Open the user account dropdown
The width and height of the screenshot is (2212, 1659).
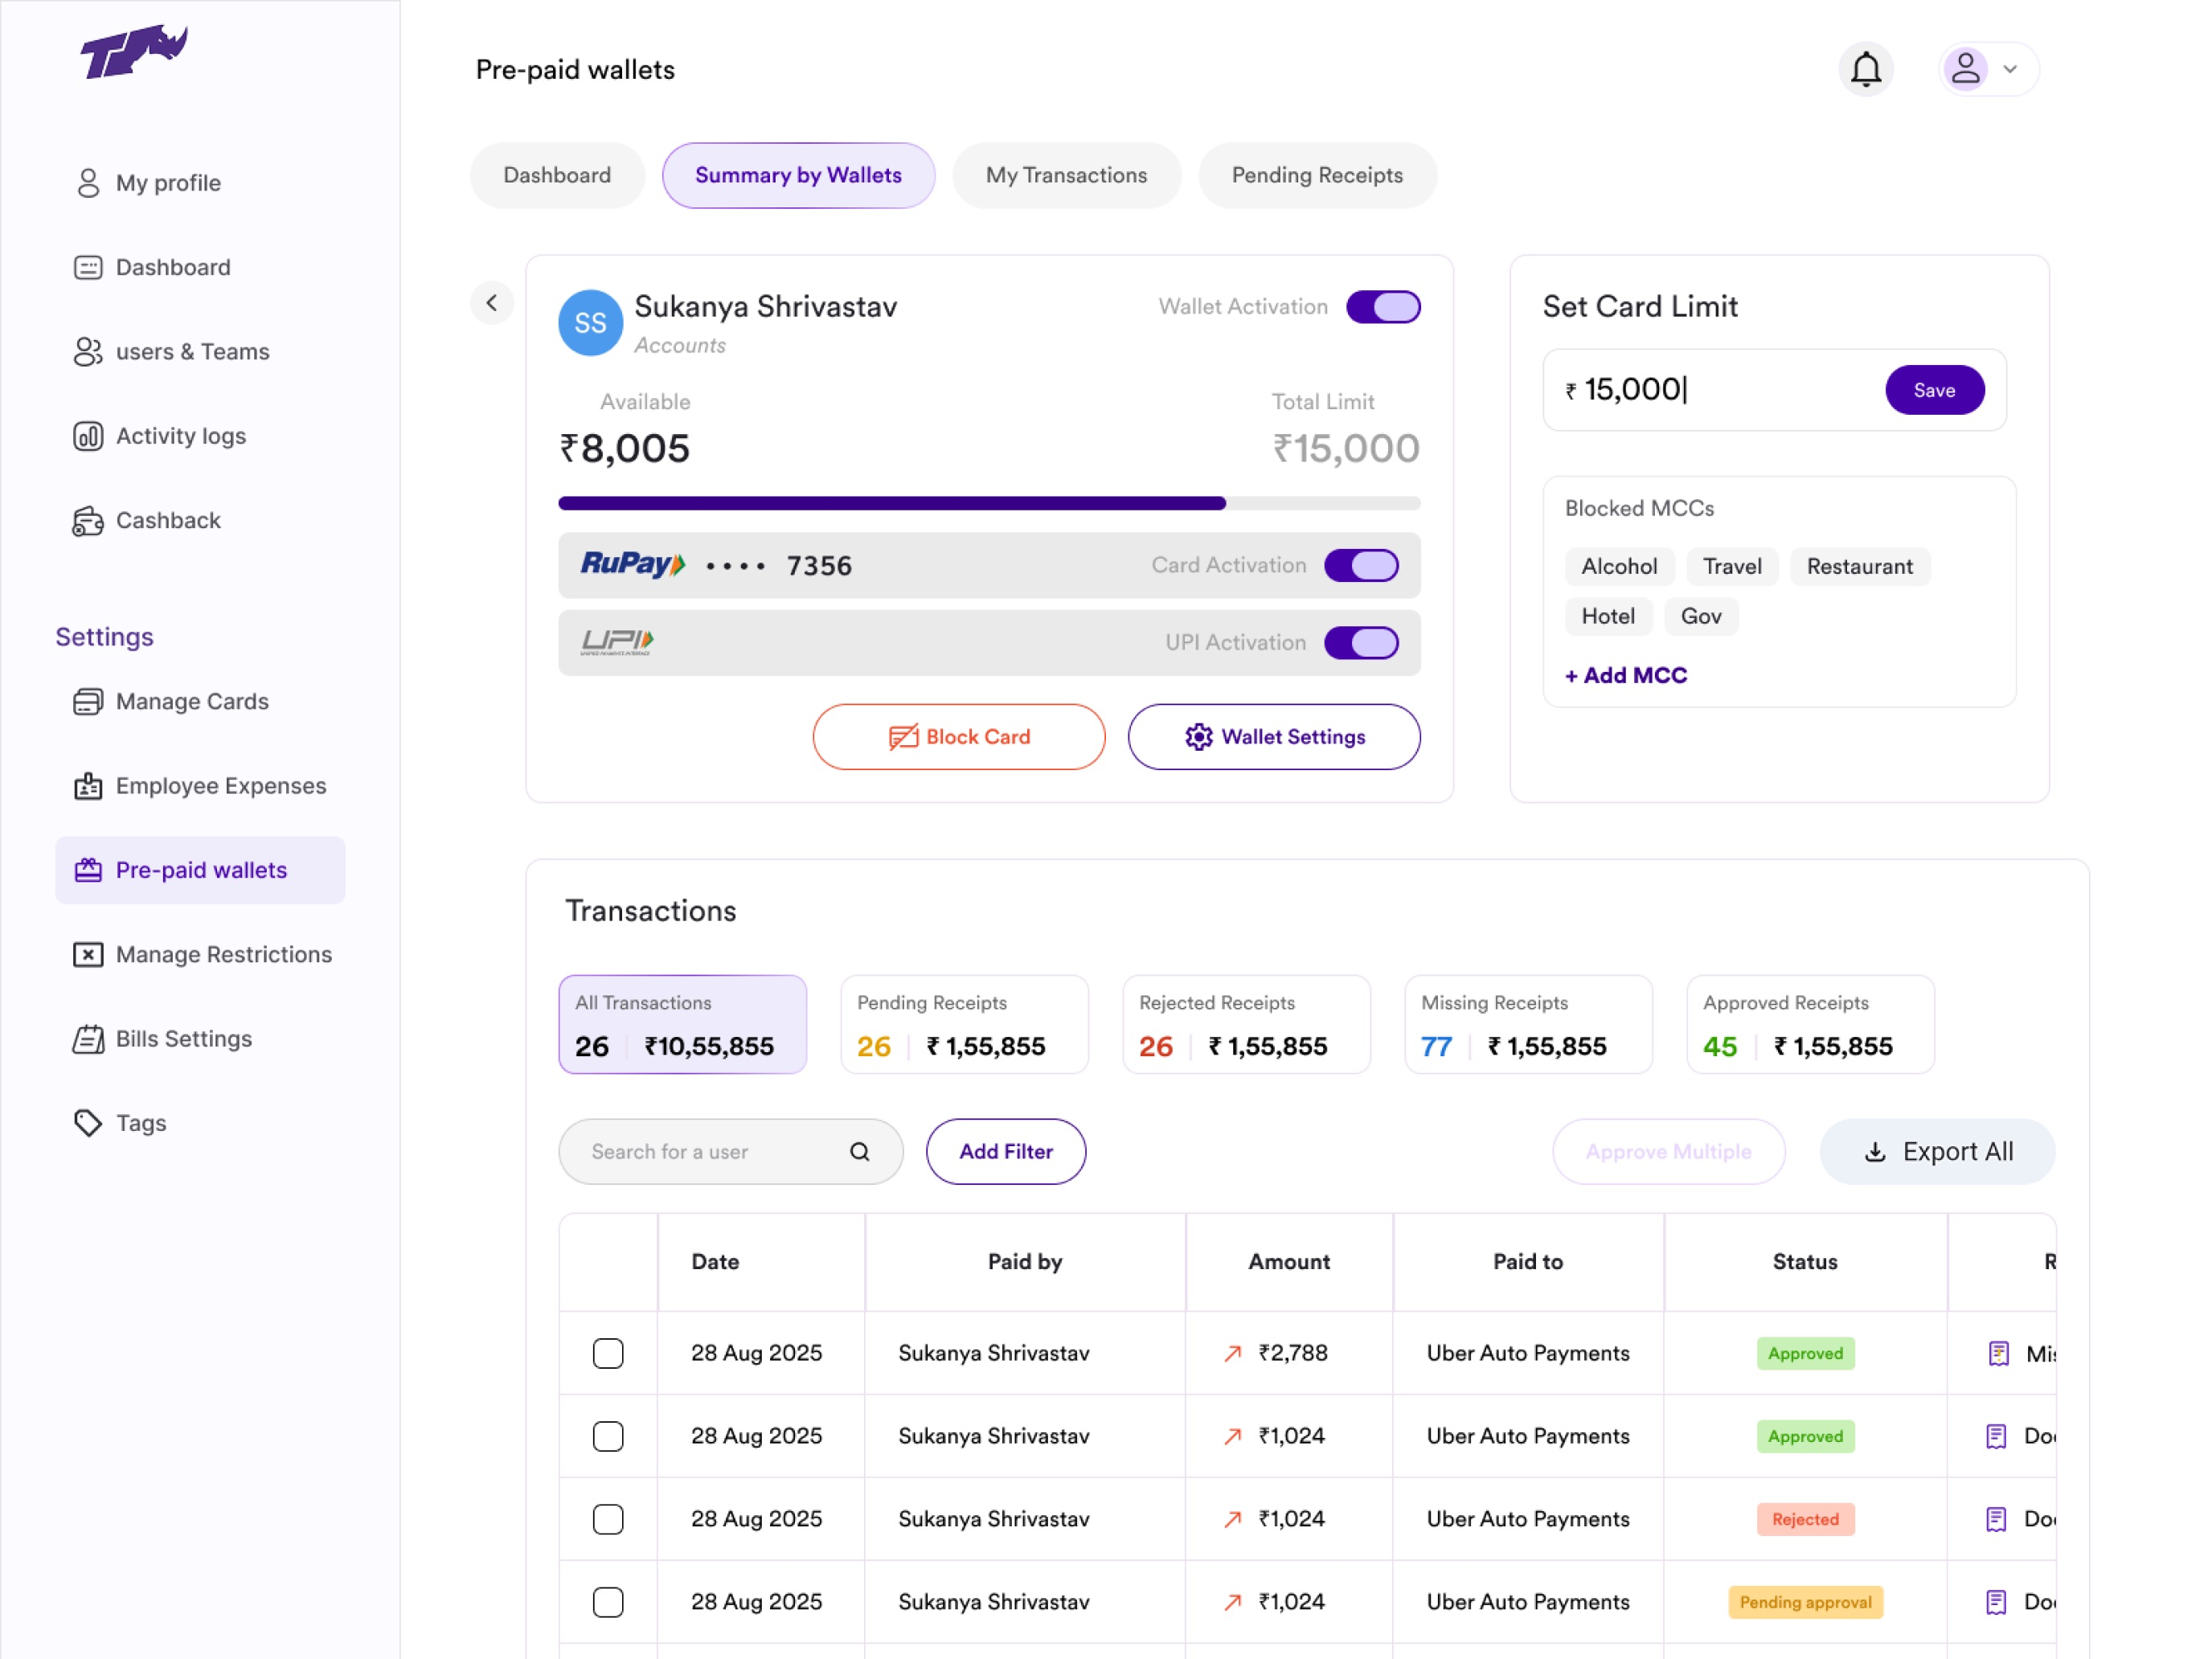[1988, 69]
